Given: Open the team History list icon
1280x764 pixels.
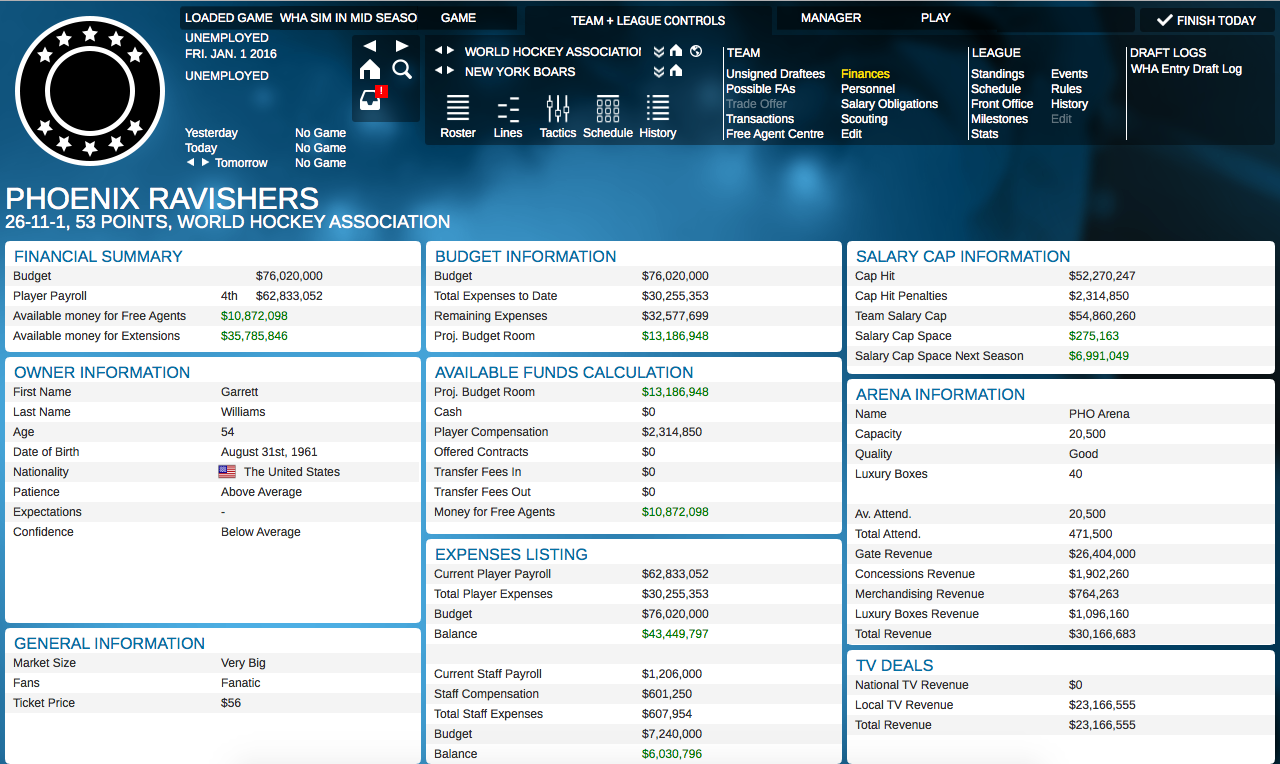Looking at the screenshot, I should tap(658, 116).
